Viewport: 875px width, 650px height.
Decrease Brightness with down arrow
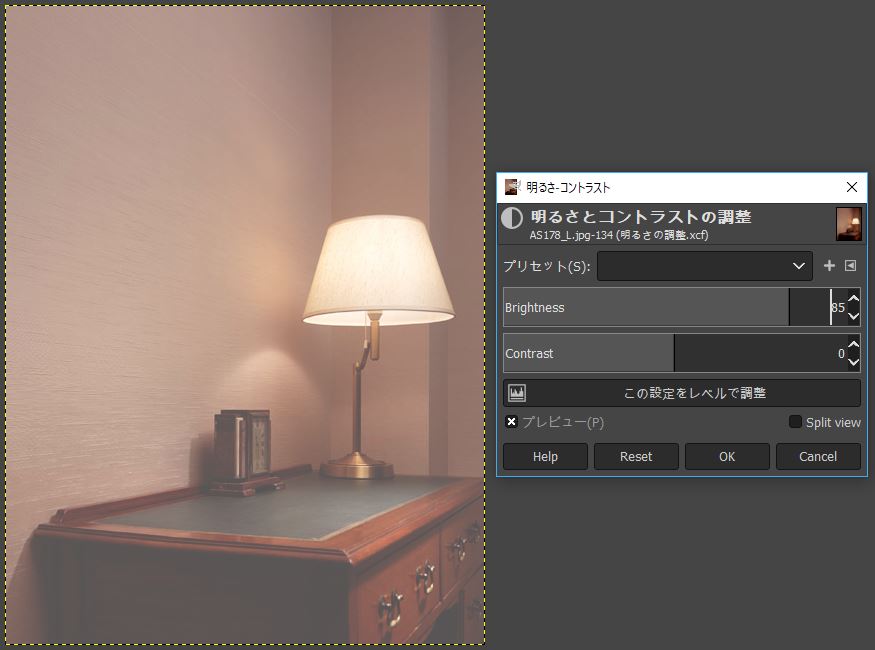[x=853, y=316]
